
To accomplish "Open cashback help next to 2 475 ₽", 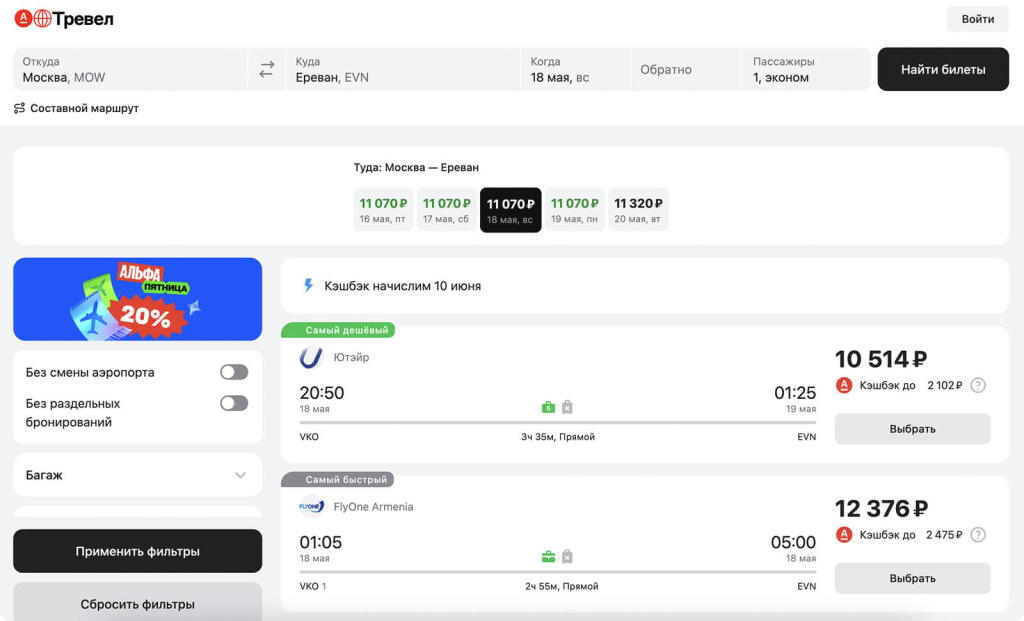I will (978, 535).
